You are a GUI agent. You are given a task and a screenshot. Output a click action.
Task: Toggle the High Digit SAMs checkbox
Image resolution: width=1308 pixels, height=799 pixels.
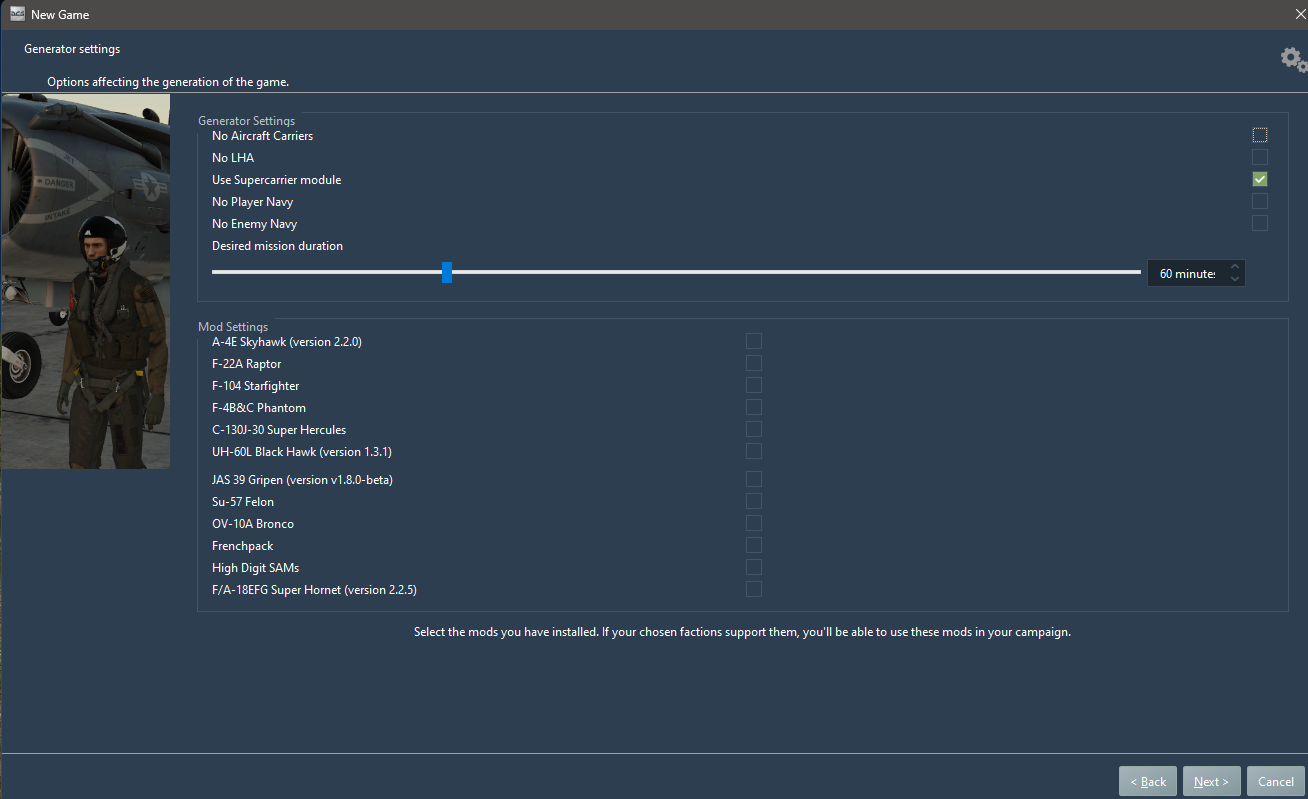tap(754, 567)
